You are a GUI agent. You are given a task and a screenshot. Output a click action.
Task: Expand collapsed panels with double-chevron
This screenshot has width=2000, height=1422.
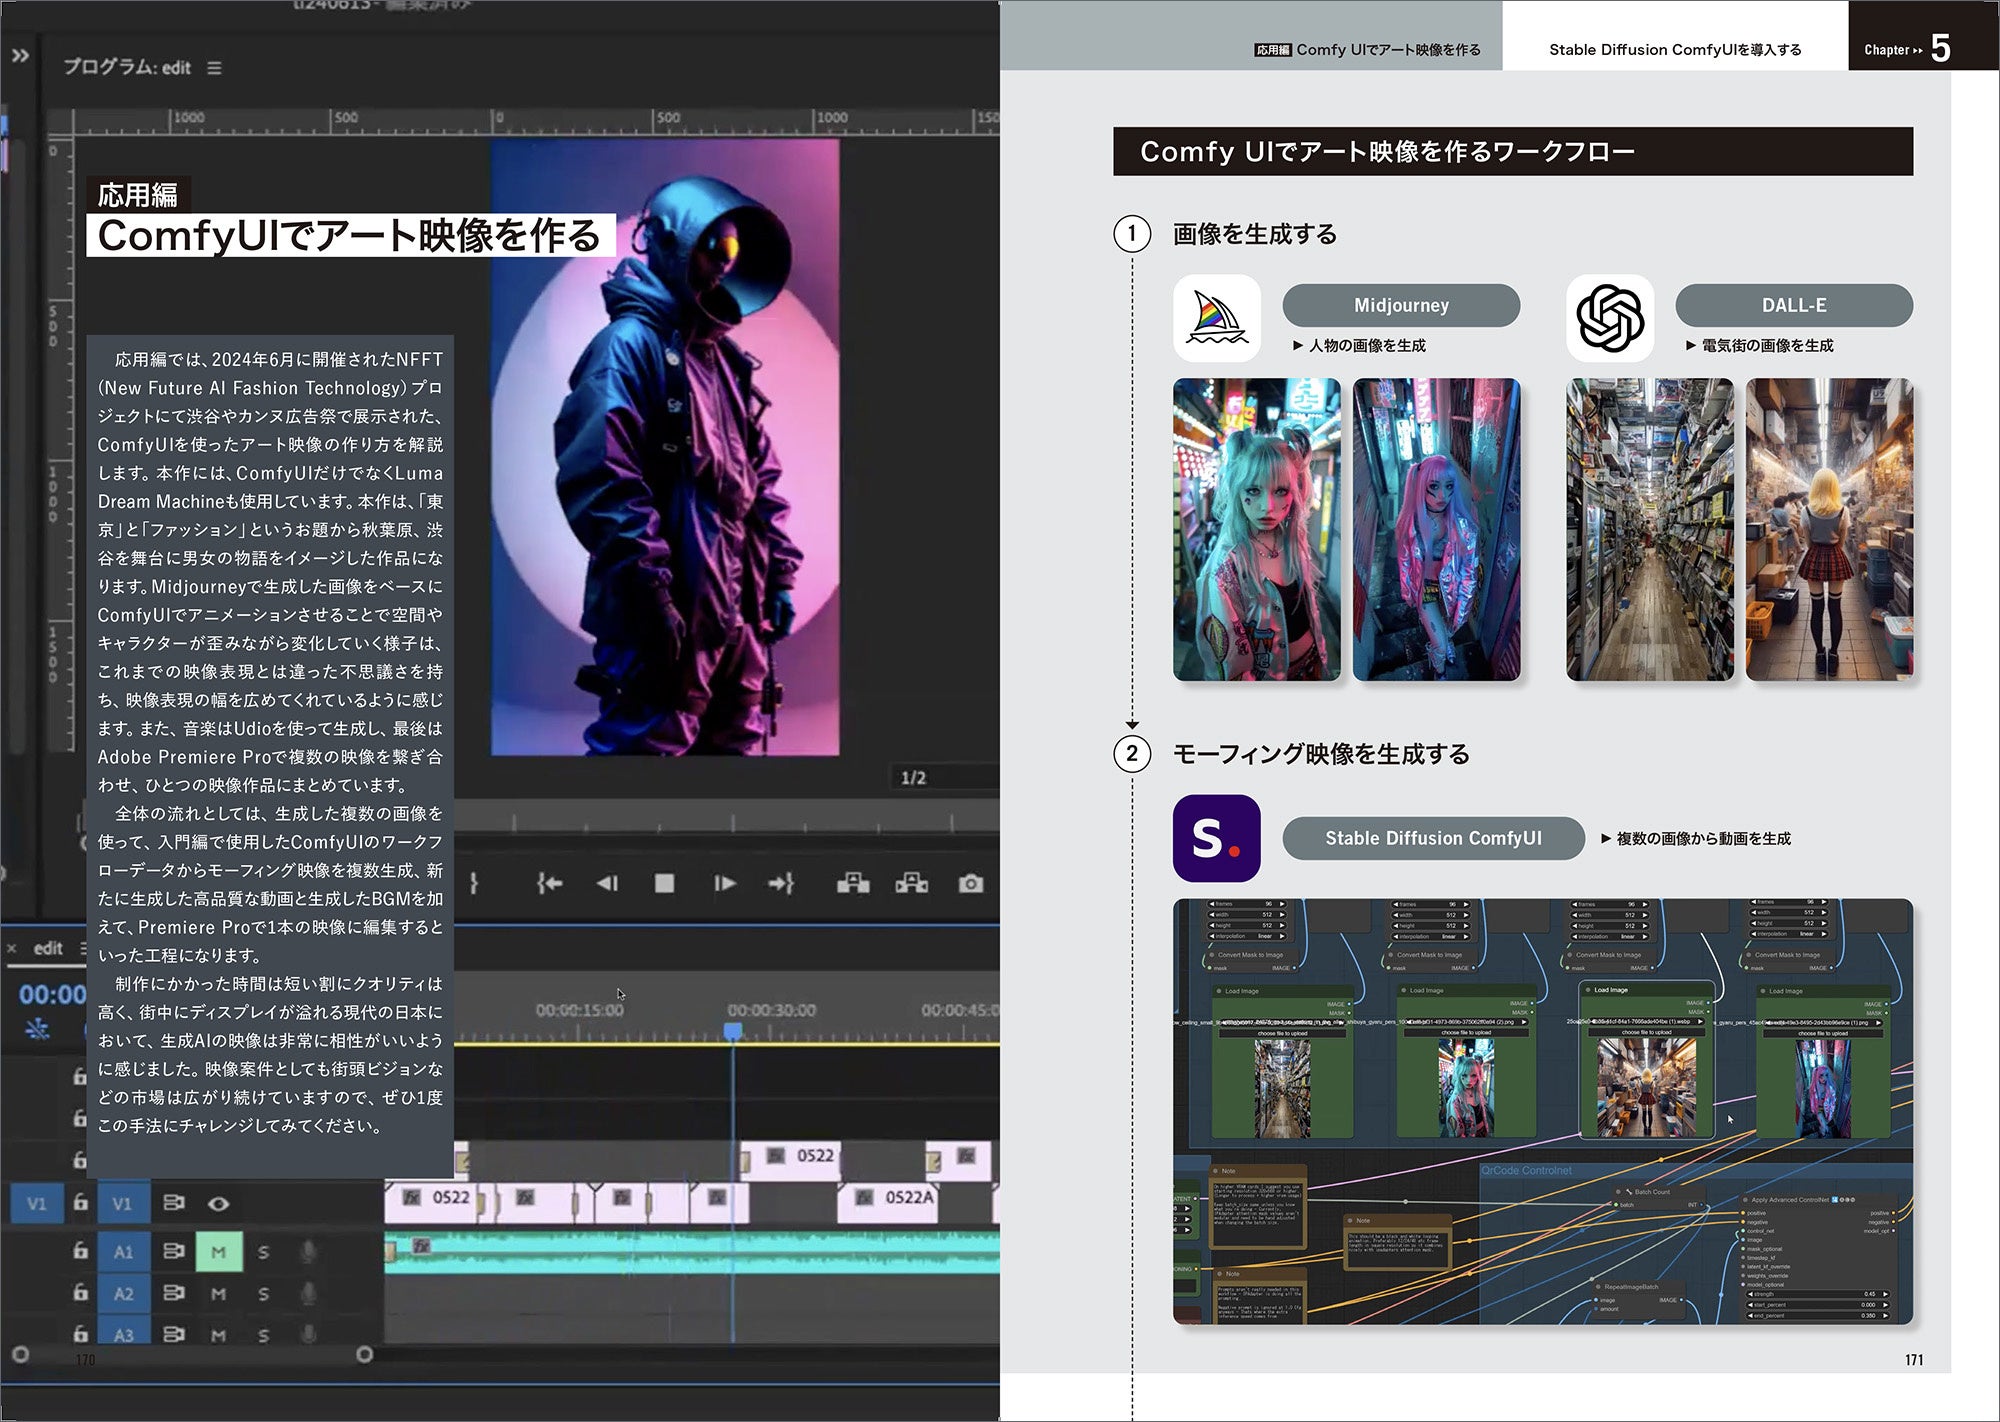click(20, 56)
